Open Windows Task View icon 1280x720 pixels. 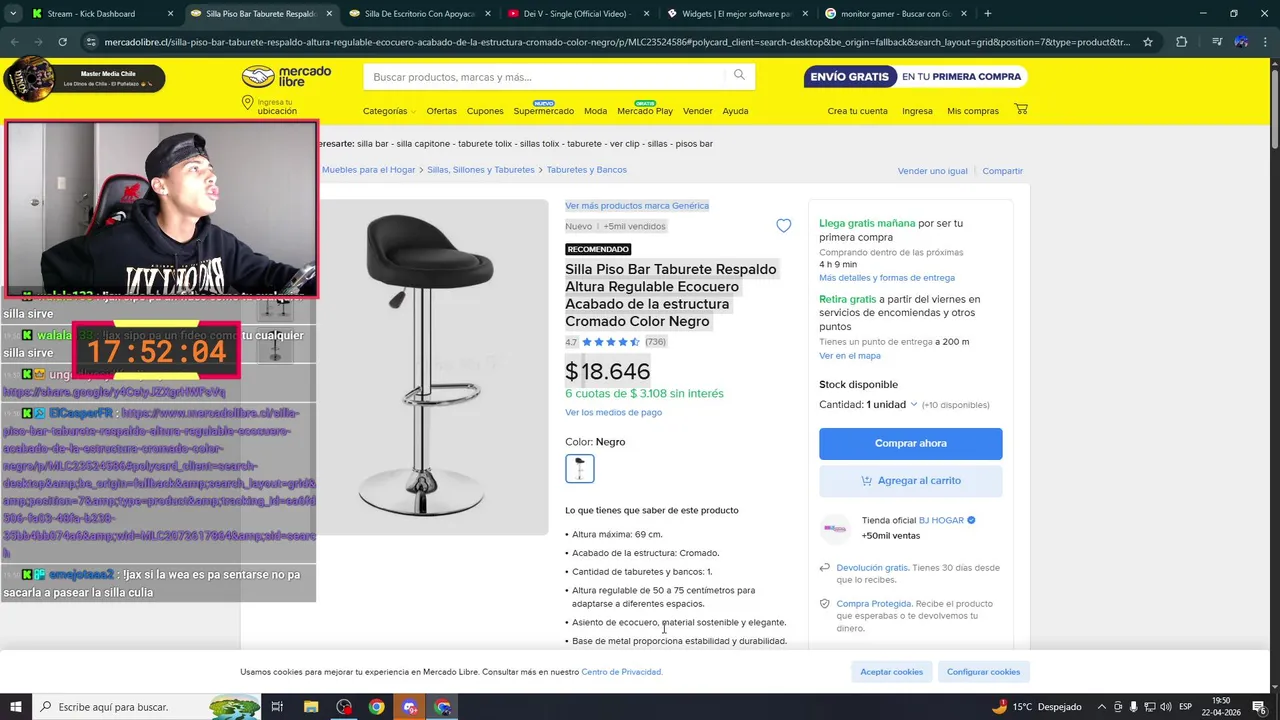click(x=278, y=707)
